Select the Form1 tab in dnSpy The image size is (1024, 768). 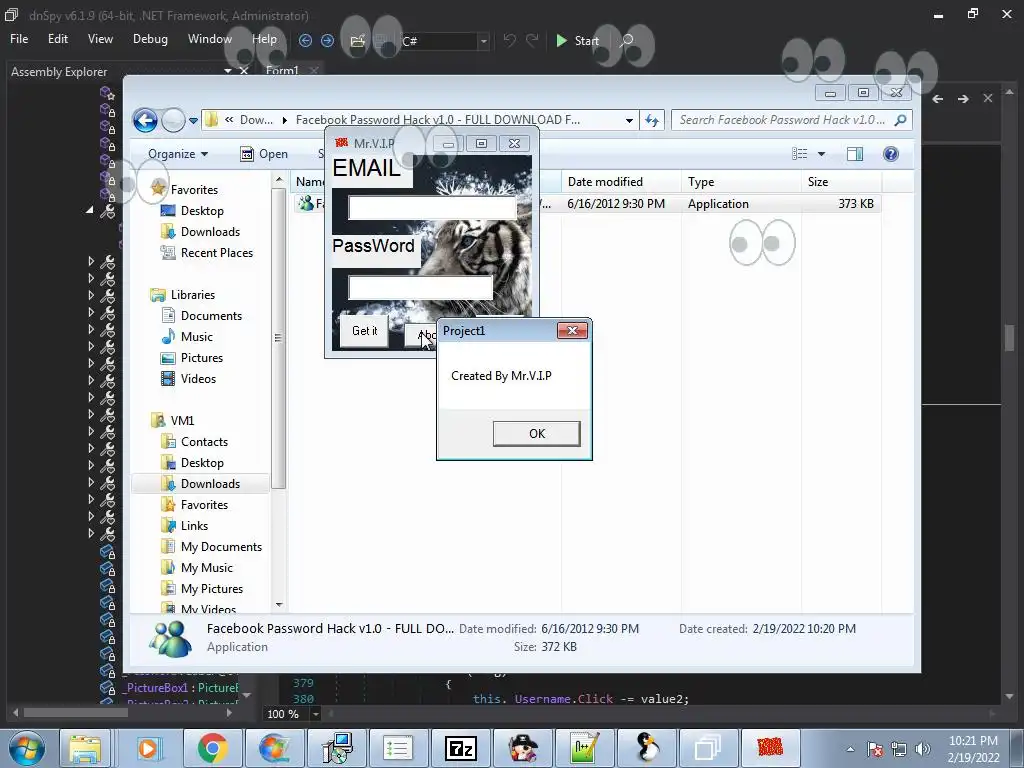[282, 70]
